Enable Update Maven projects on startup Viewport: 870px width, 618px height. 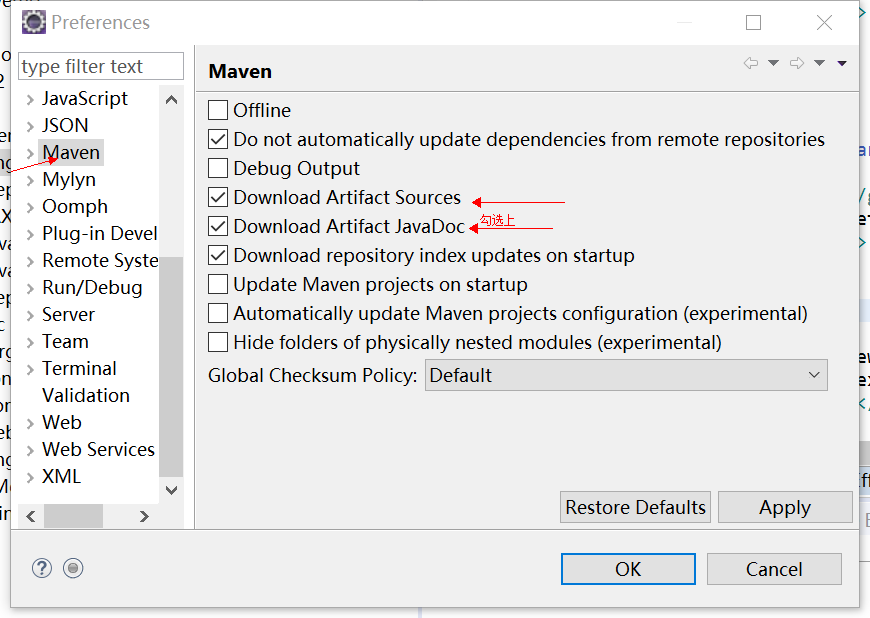click(x=218, y=284)
